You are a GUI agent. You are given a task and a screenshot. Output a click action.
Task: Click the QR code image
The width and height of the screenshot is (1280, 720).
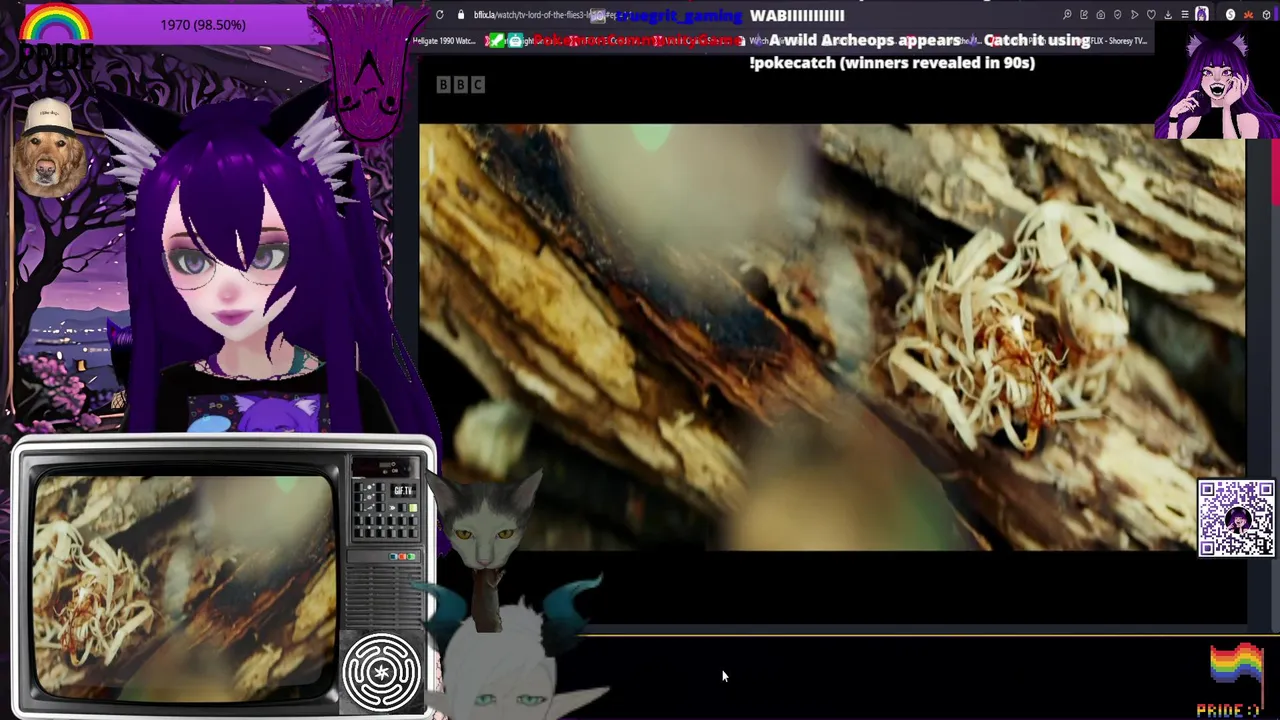[1236, 518]
